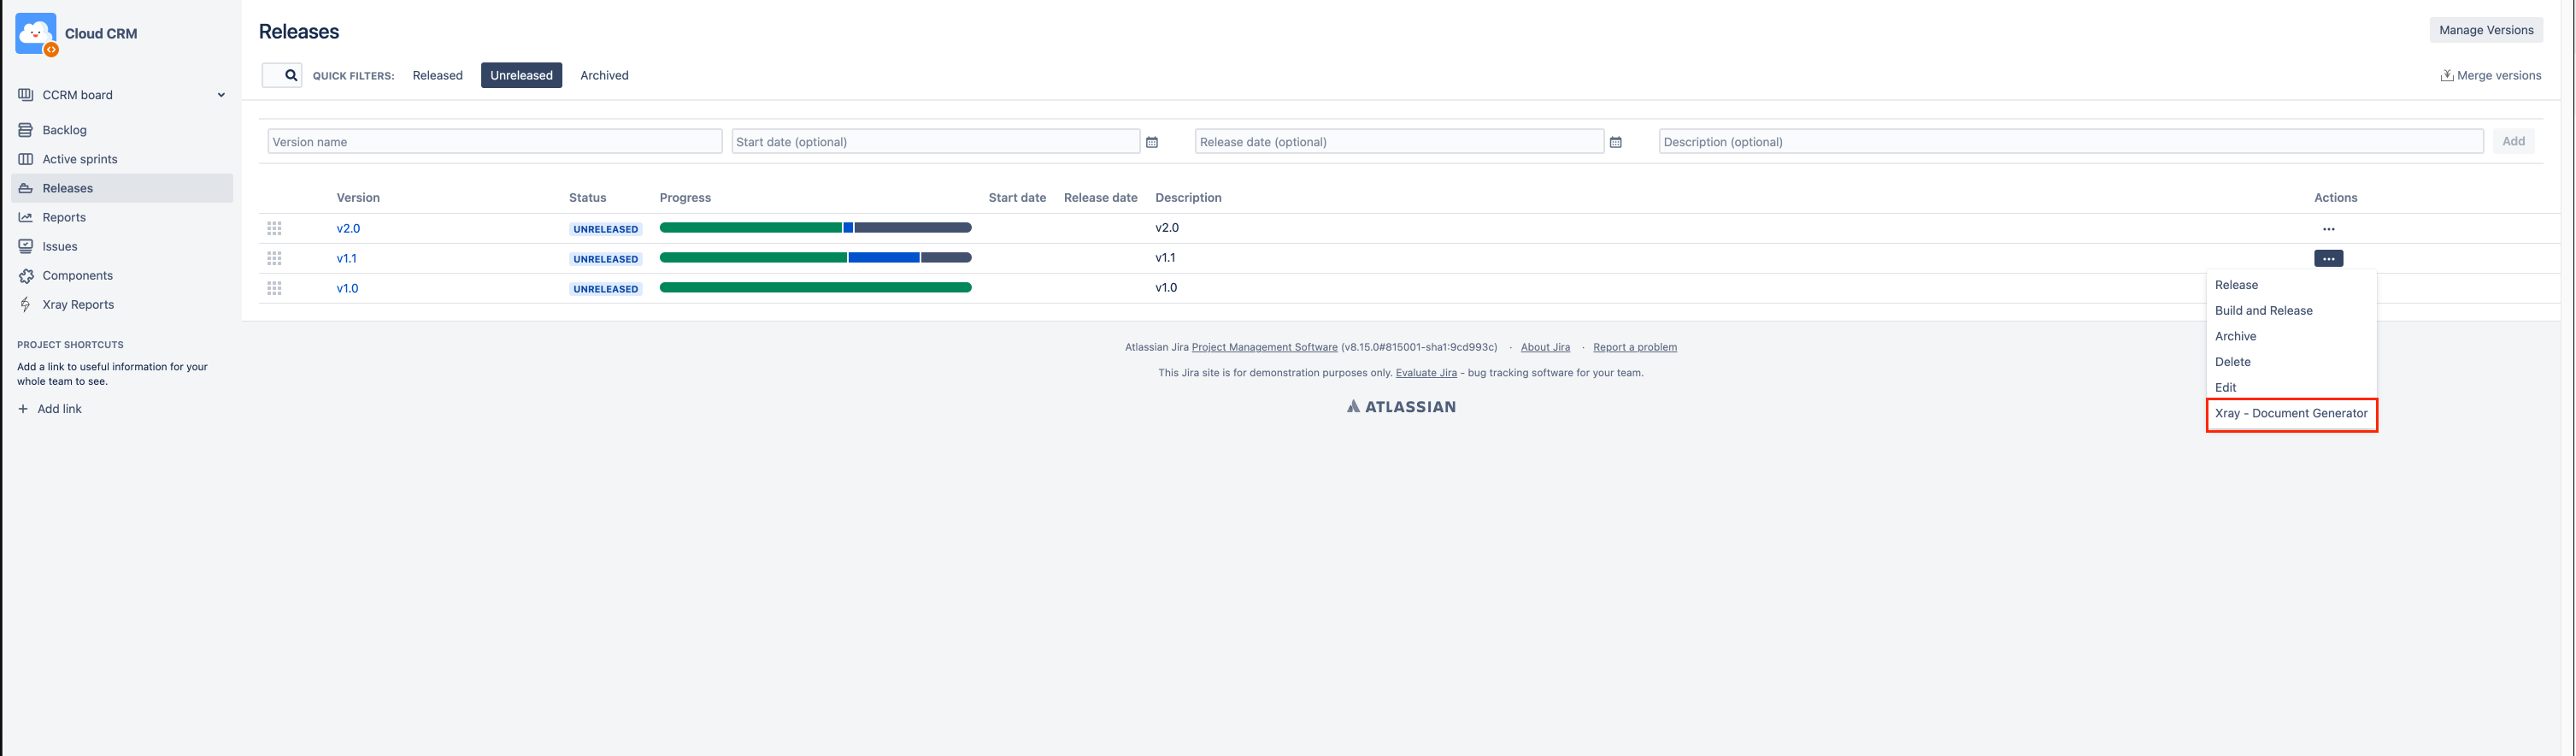Viewport: 2576px width, 756px height.
Task: Click the UNRELEASED status badge for v2.0
Action: [606, 229]
